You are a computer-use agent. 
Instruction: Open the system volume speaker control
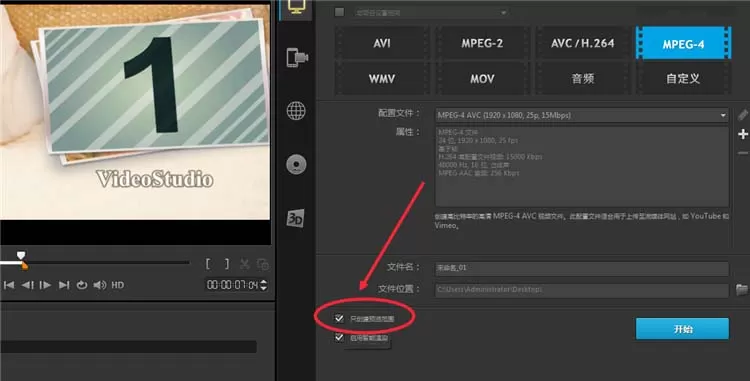pos(99,285)
